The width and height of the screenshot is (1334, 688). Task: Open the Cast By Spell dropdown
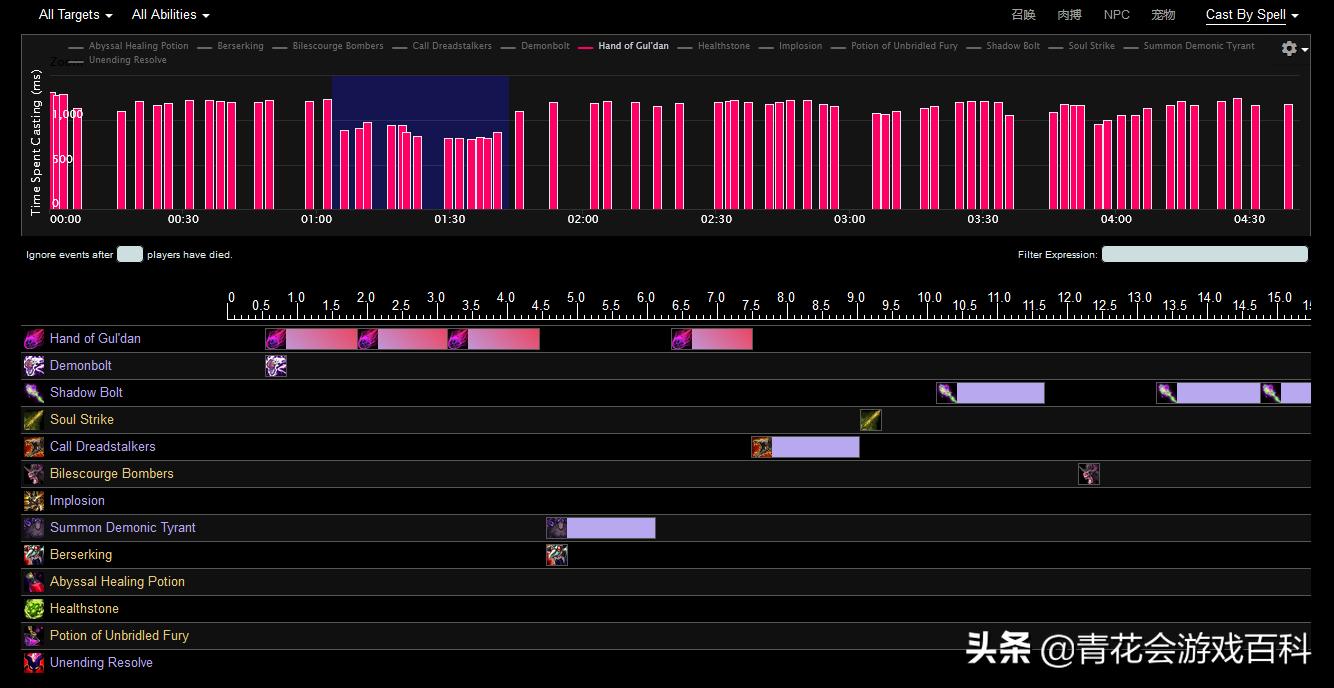tap(1251, 14)
